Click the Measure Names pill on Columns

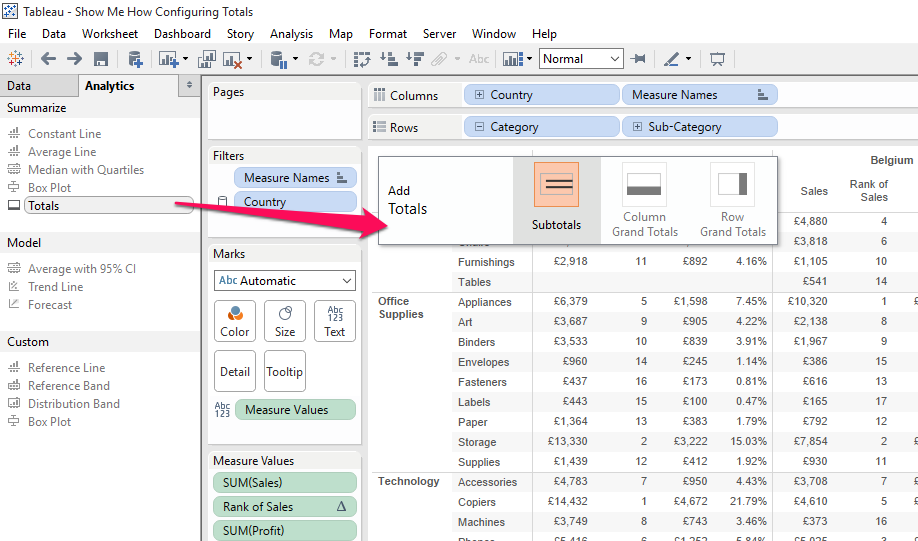(x=700, y=95)
